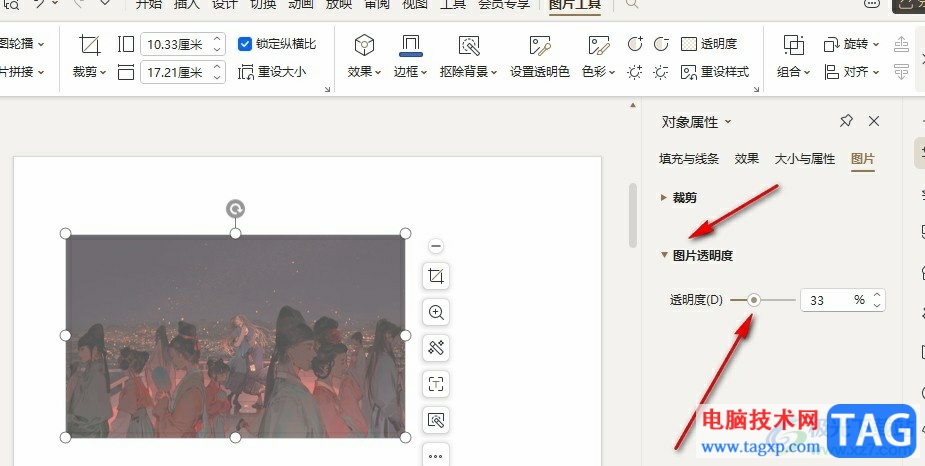Screen dimensions: 925x466
Task: Open the crop options dropdown arrow
Action: (x=103, y=73)
